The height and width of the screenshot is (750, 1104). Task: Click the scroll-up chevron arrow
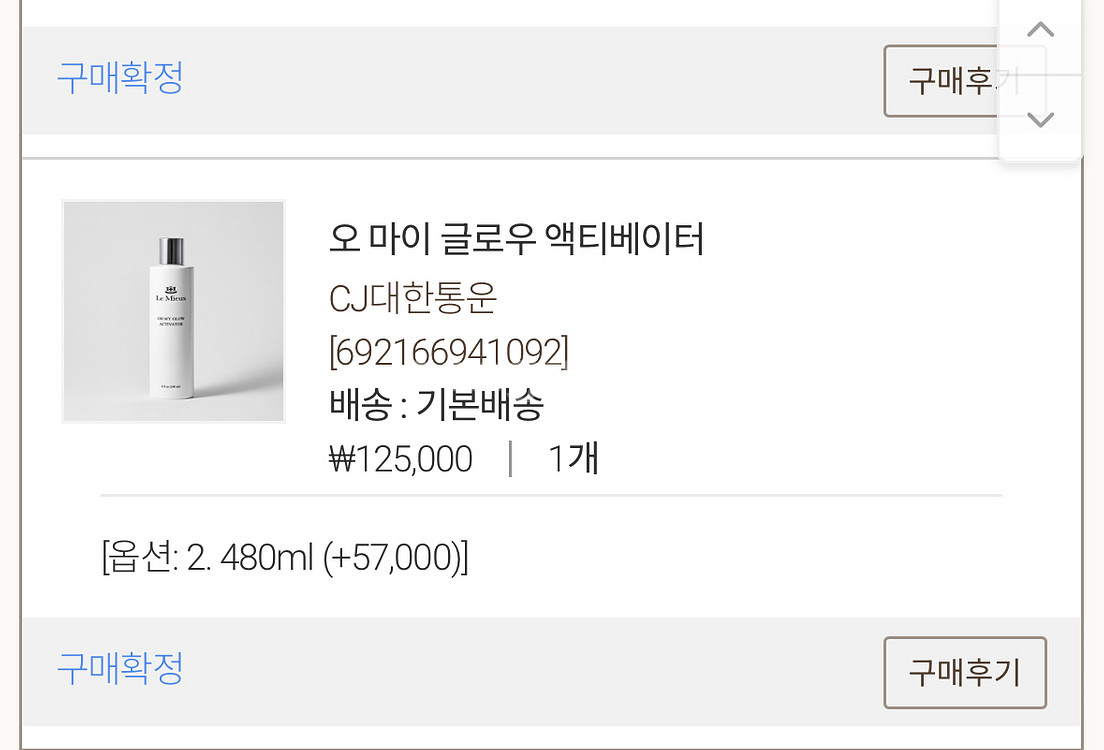point(1040,30)
